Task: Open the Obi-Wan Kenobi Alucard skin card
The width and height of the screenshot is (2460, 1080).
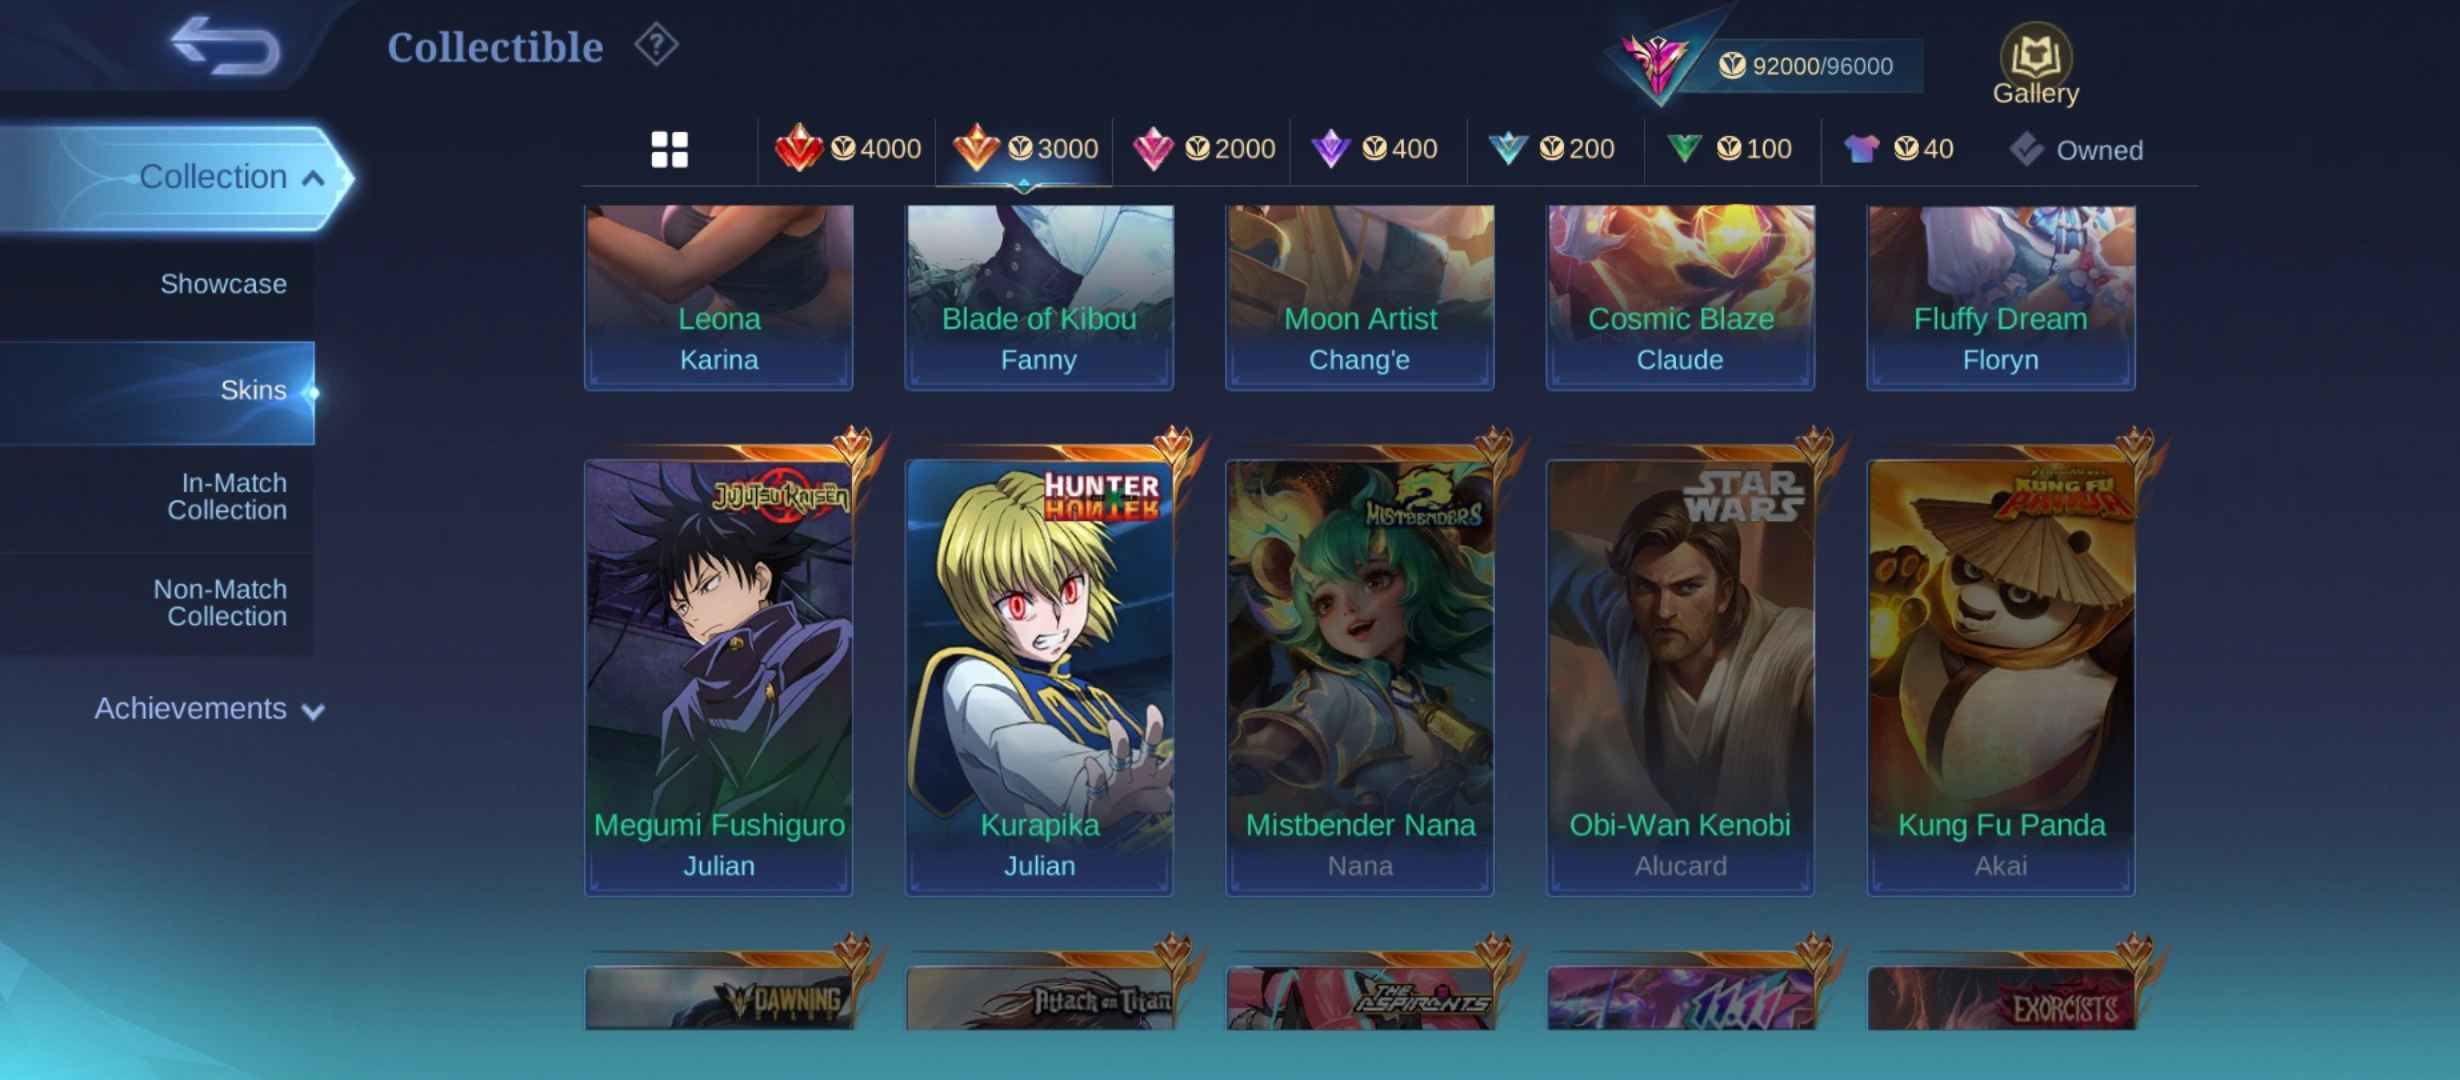Action: [1680, 677]
